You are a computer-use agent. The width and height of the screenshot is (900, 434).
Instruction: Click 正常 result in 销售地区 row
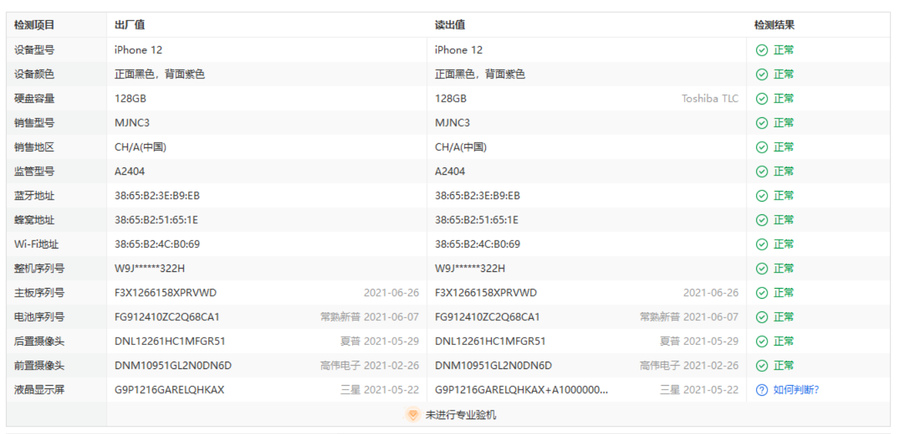tap(783, 148)
